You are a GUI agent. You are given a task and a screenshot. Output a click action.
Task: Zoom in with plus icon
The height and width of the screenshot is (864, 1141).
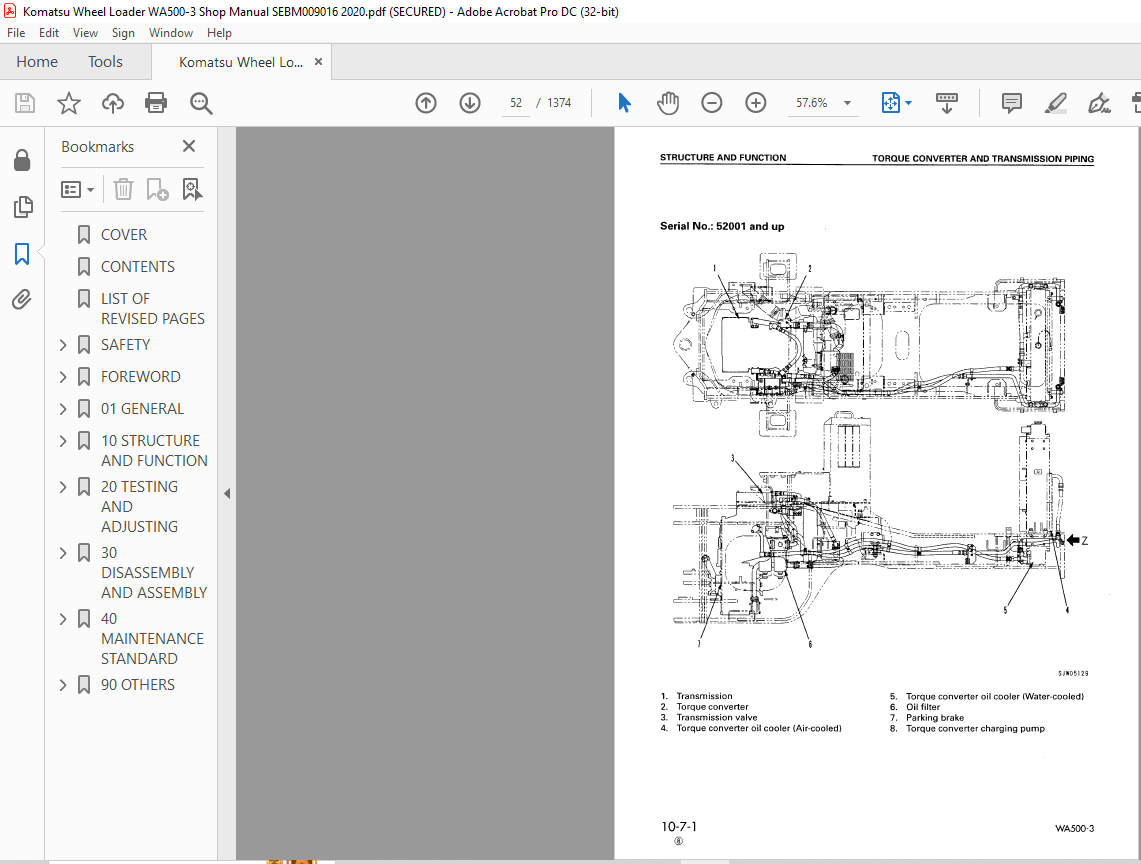[756, 103]
